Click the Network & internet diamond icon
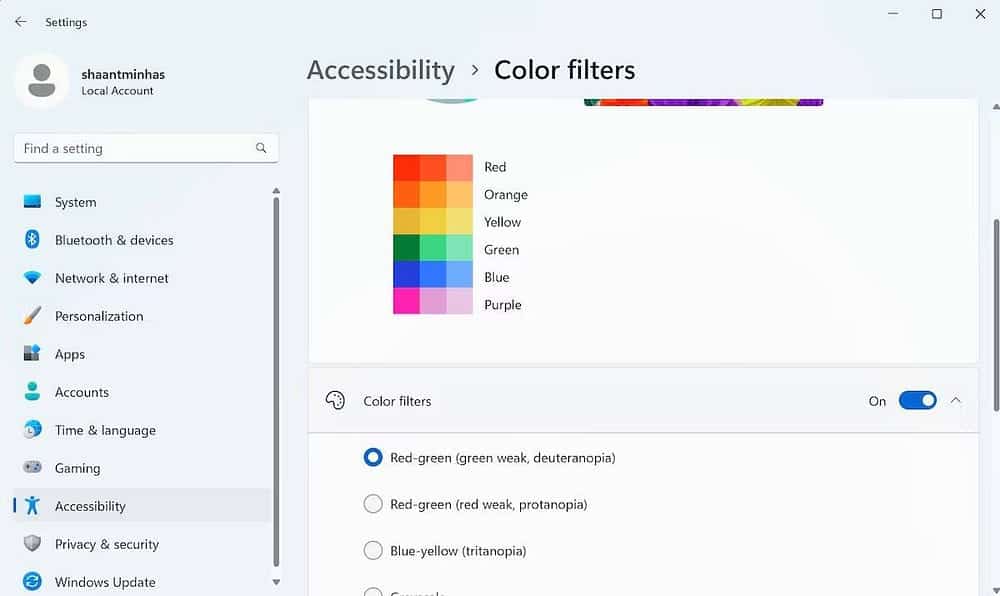1000x596 pixels. (31, 278)
